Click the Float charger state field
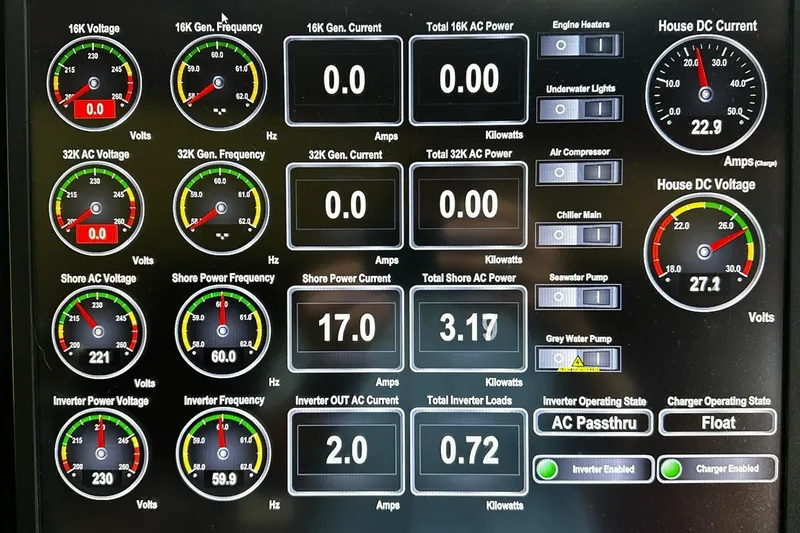The width and height of the screenshot is (800, 533). click(x=718, y=422)
